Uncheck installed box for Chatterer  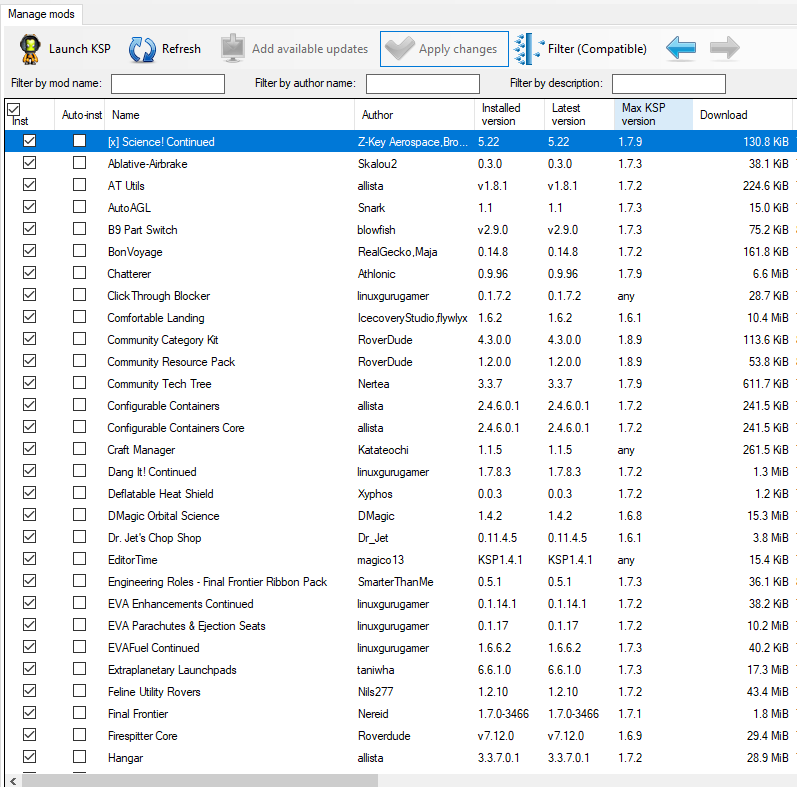tap(29, 273)
